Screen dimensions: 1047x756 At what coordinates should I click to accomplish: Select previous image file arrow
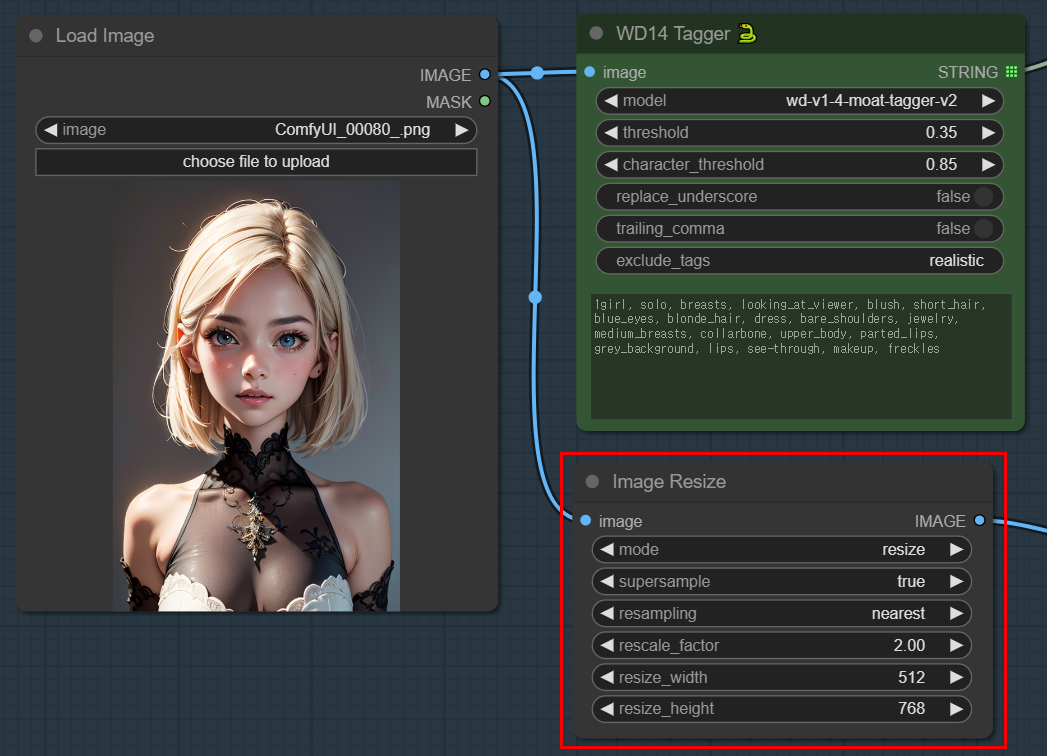tap(50, 130)
